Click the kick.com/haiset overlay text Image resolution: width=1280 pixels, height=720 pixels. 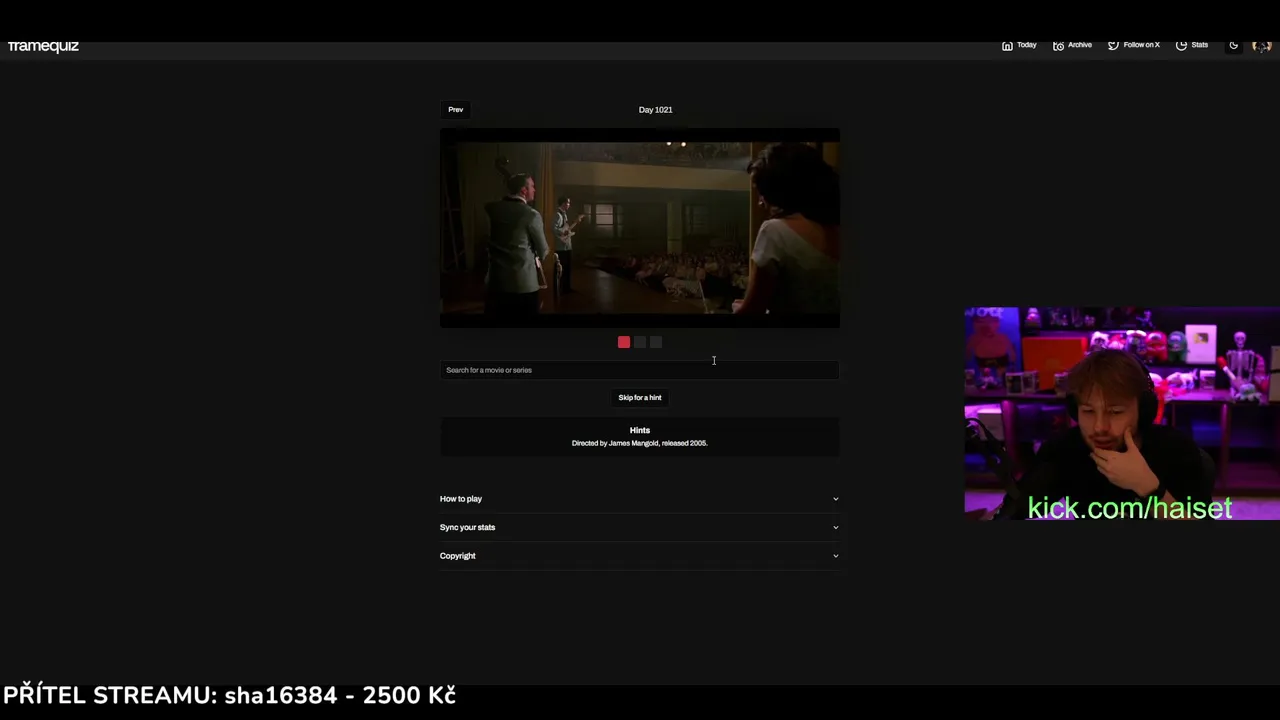(1130, 508)
